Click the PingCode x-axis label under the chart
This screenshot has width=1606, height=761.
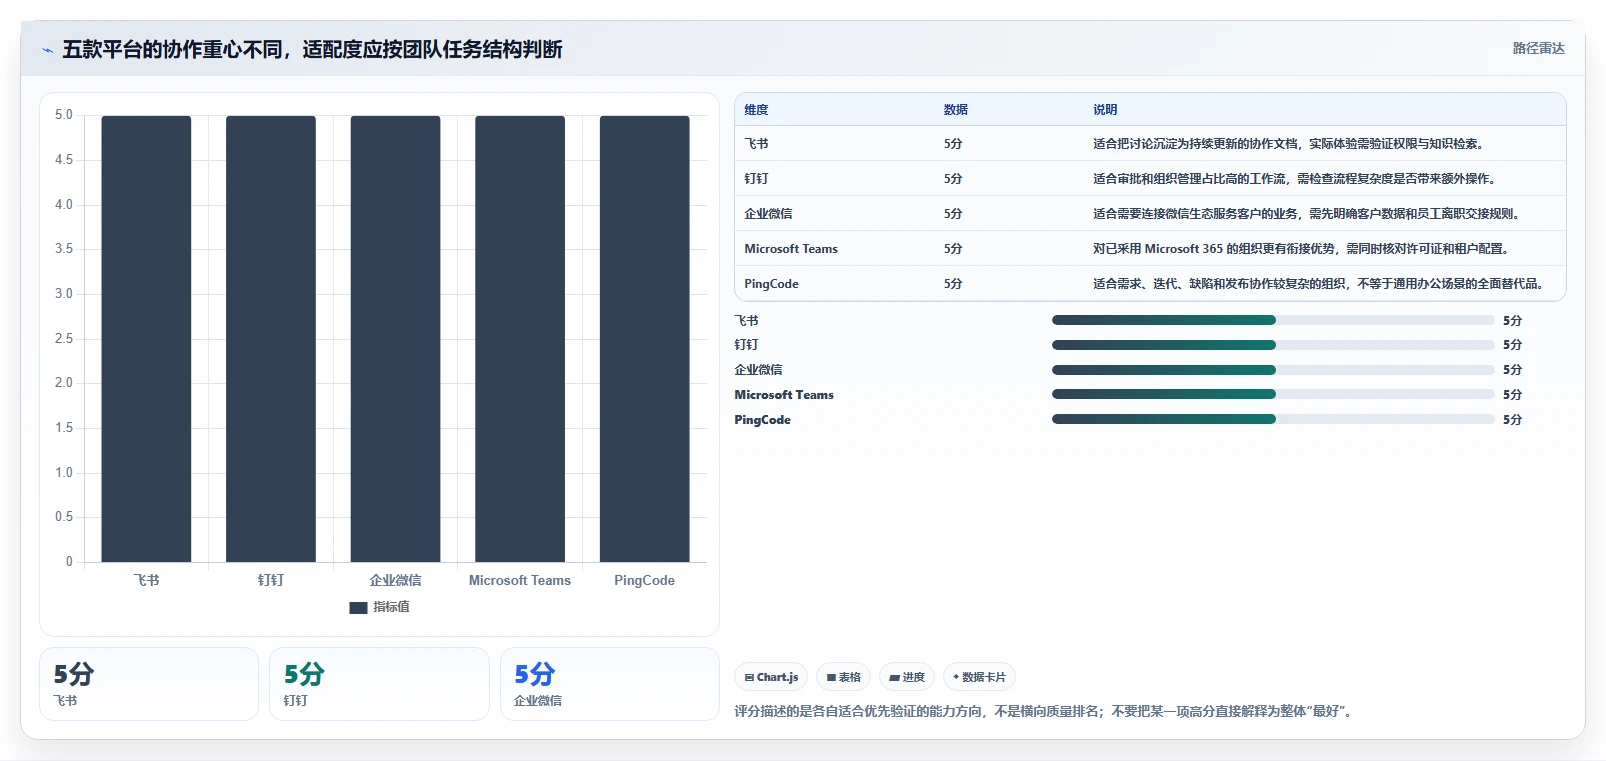tap(644, 580)
